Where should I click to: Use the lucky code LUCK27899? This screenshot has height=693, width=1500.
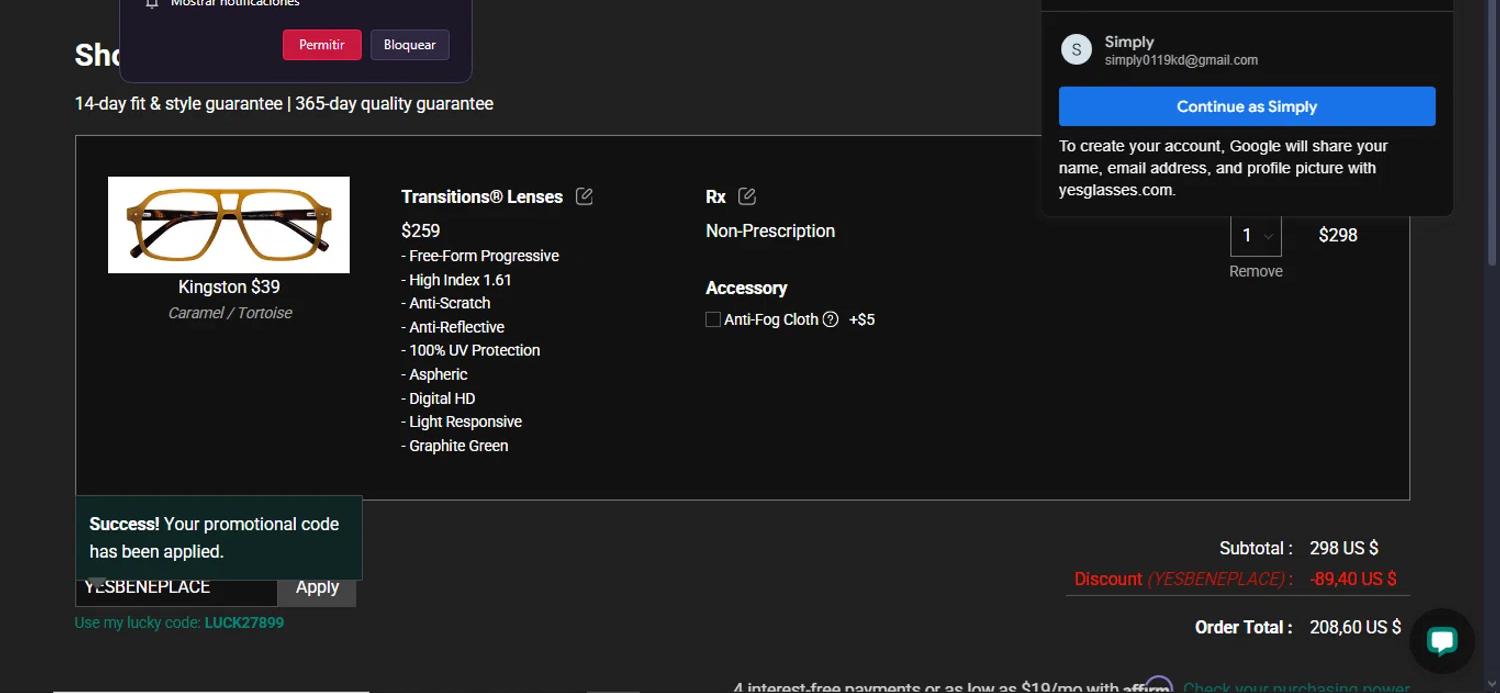coord(244,623)
